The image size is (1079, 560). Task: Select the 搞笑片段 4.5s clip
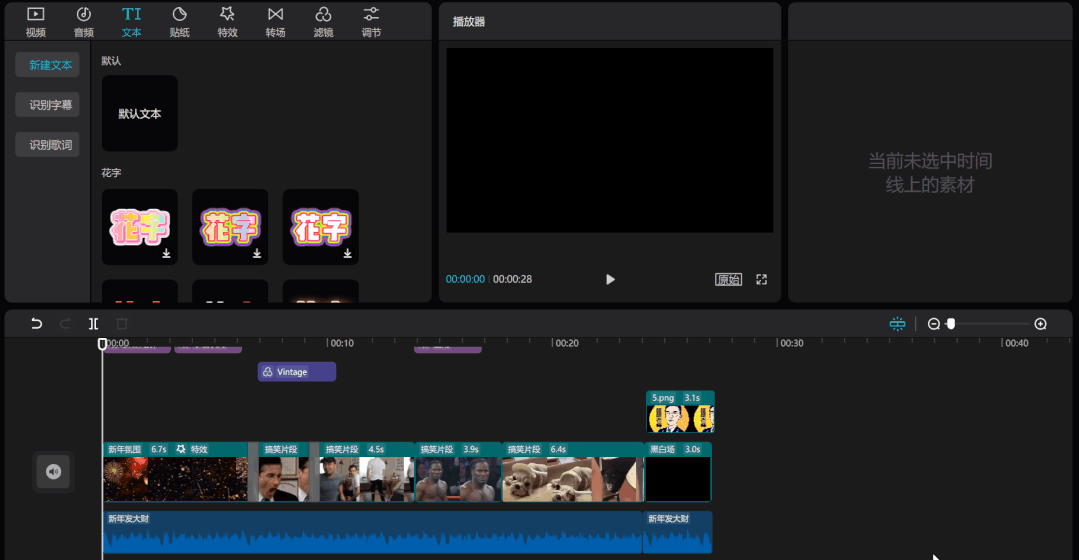(x=367, y=472)
